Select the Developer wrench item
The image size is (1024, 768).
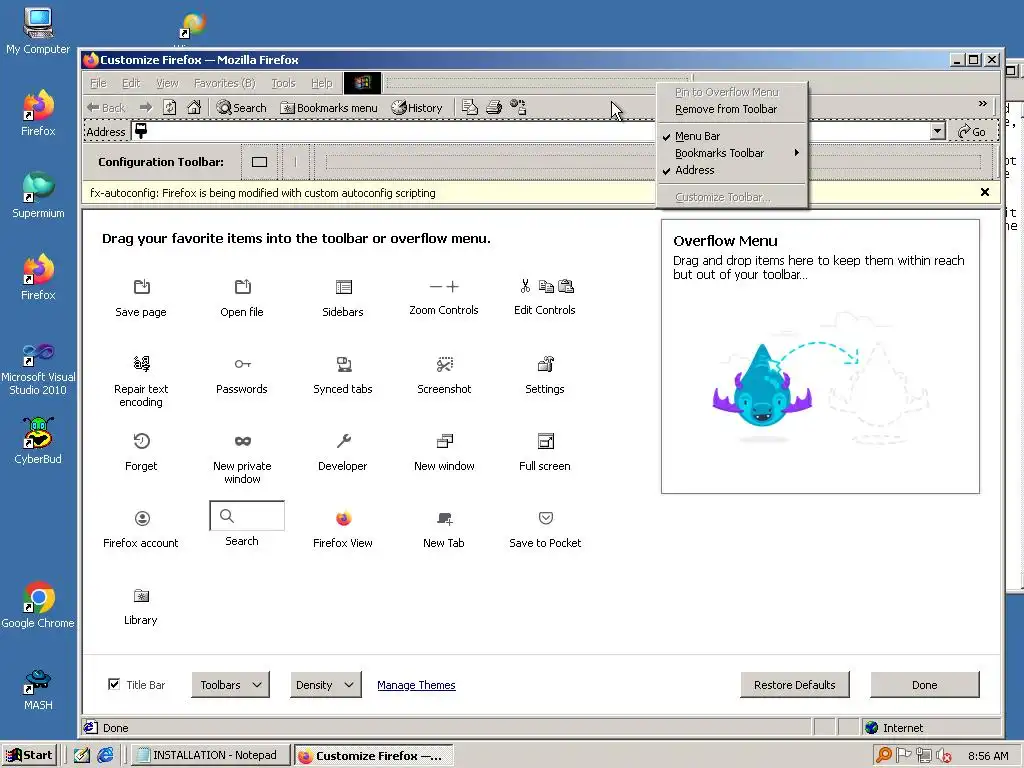click(343, 452)
